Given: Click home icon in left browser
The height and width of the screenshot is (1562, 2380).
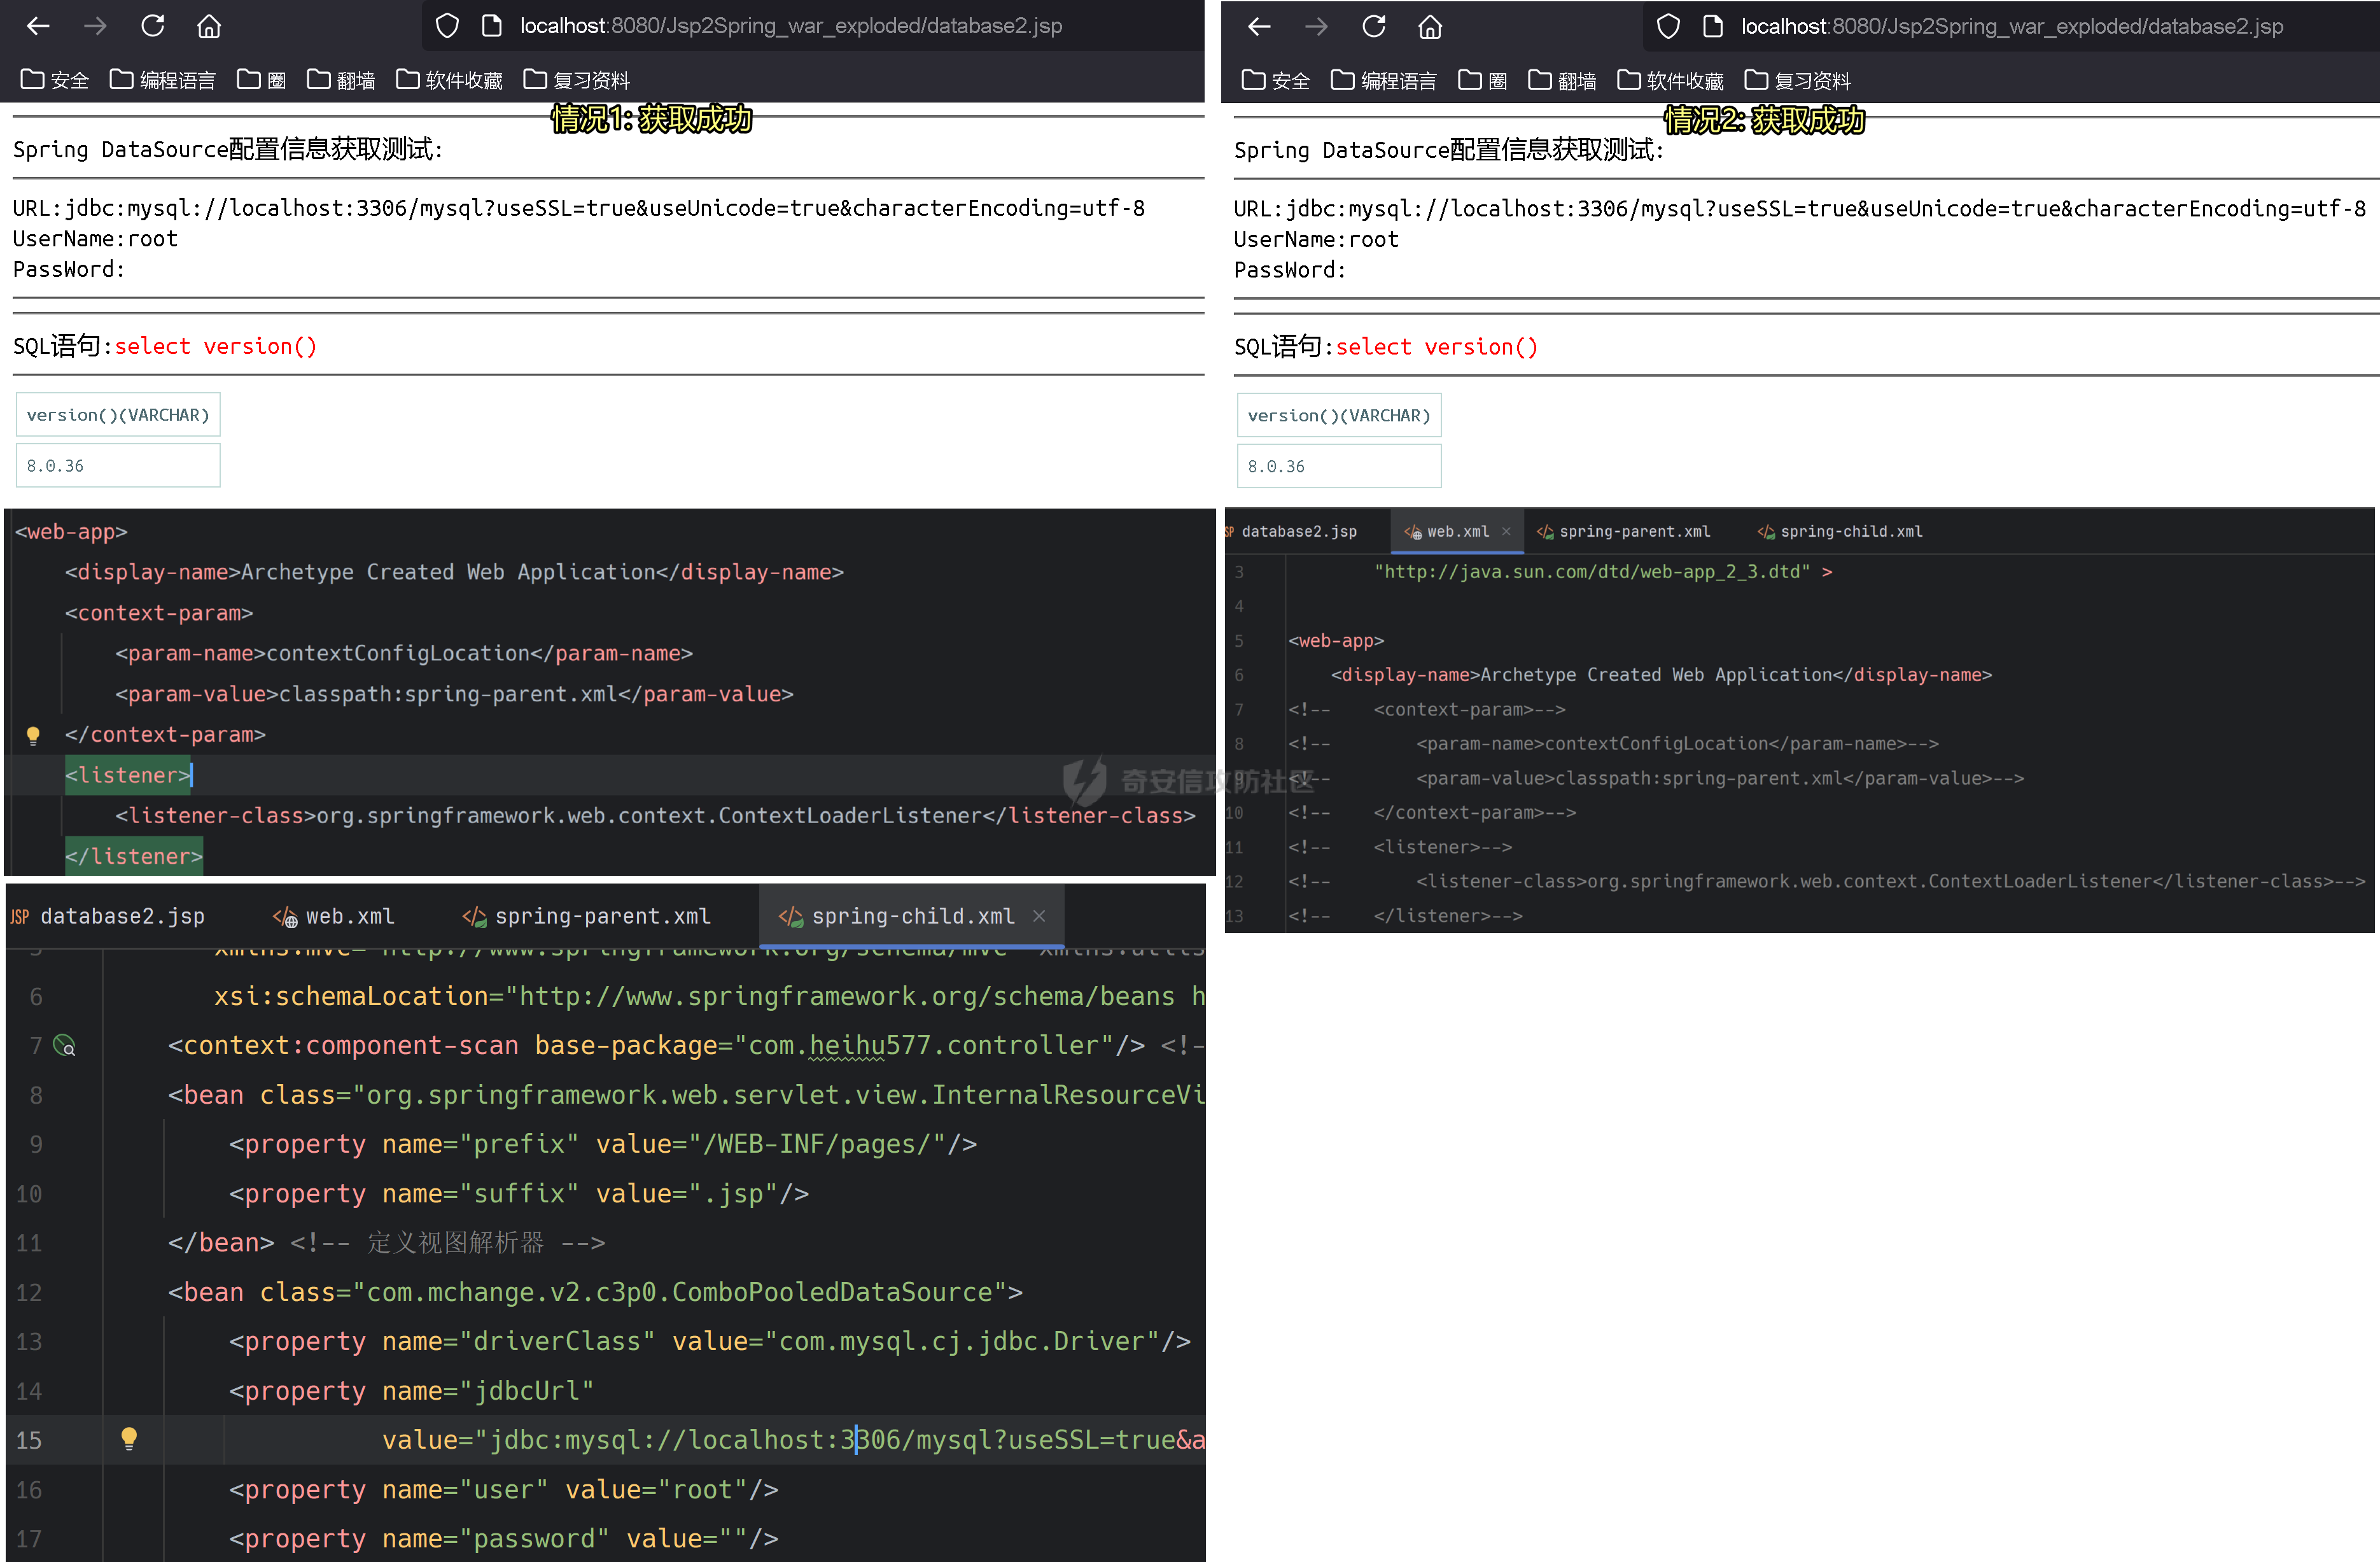Looking at the screenshot, I should pos(208,26).
